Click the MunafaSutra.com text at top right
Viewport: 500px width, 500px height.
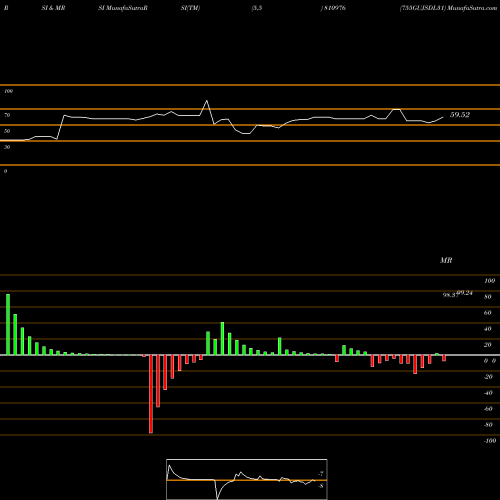(x=472, y=8)
